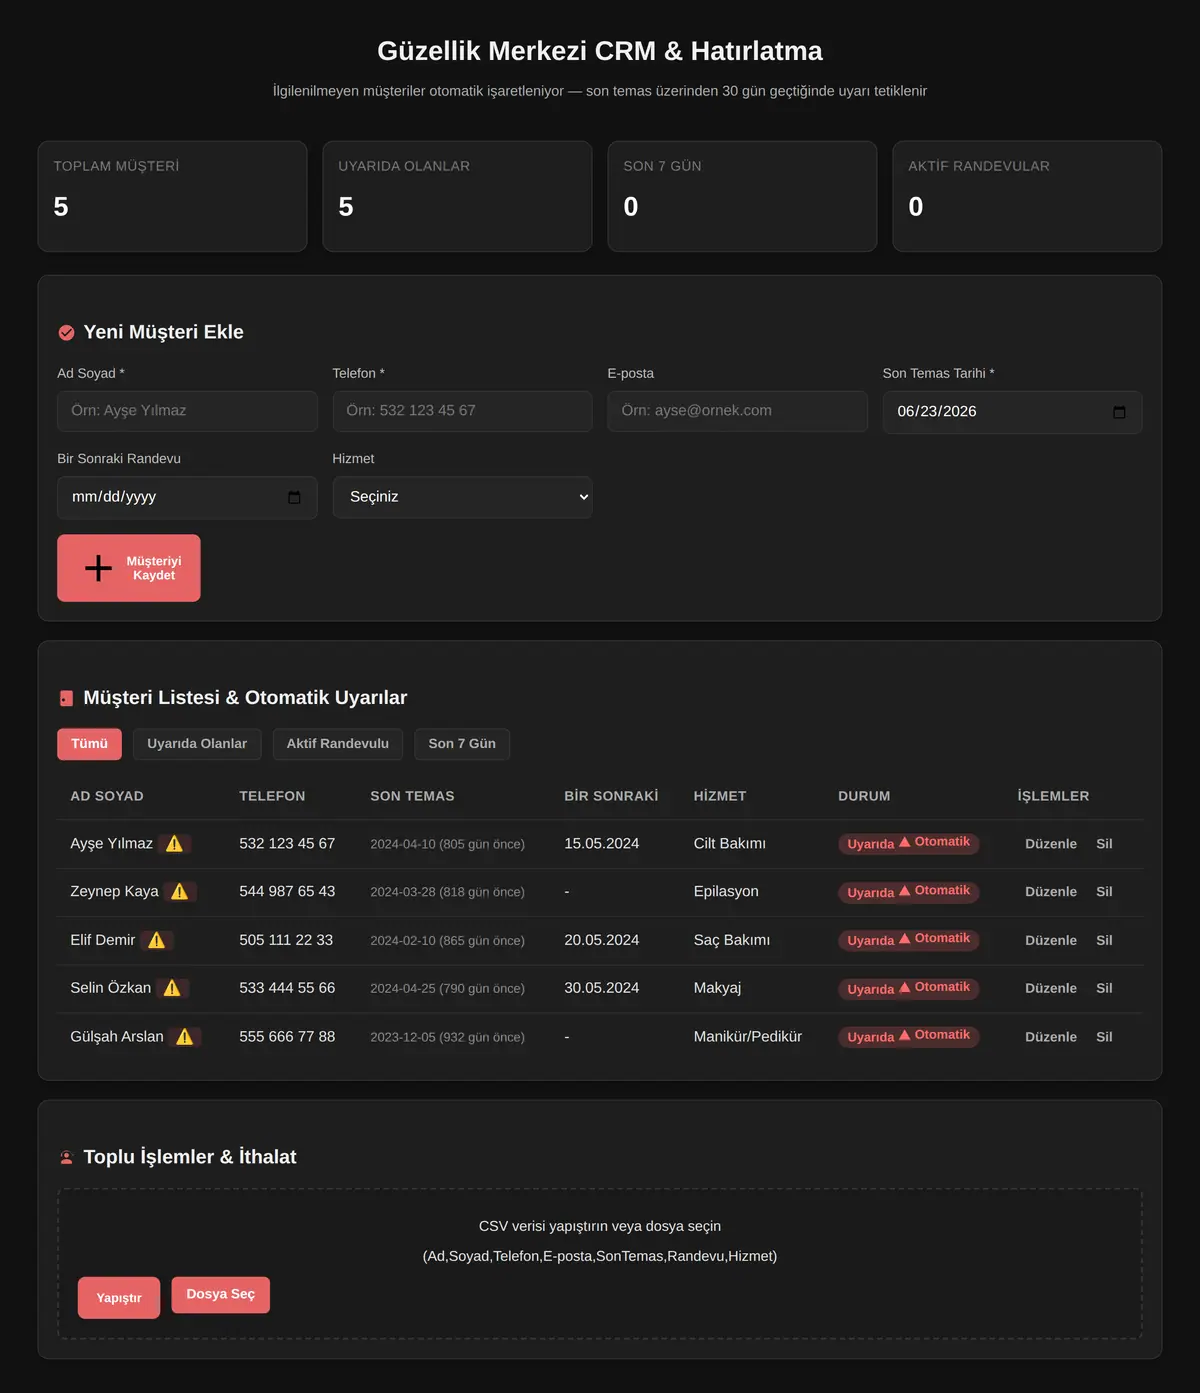Click into the Telefon input field
This screenshot has width=1200, height=1393.
[462, 411]
